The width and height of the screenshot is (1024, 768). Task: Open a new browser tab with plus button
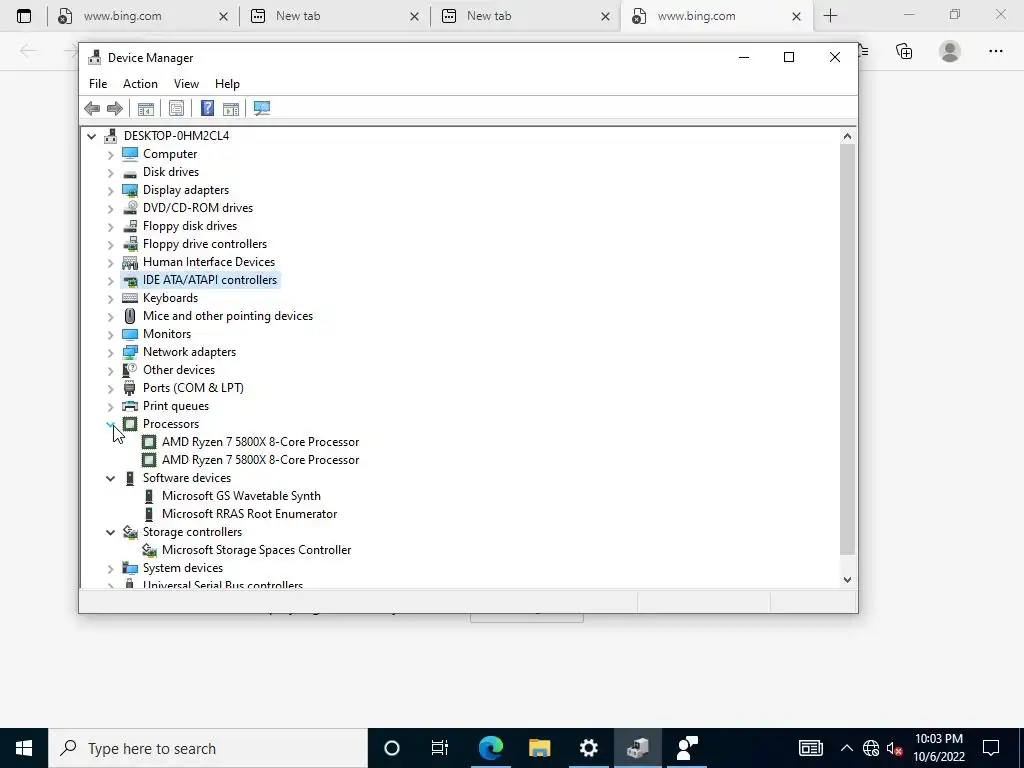click(x=830, y=16)
